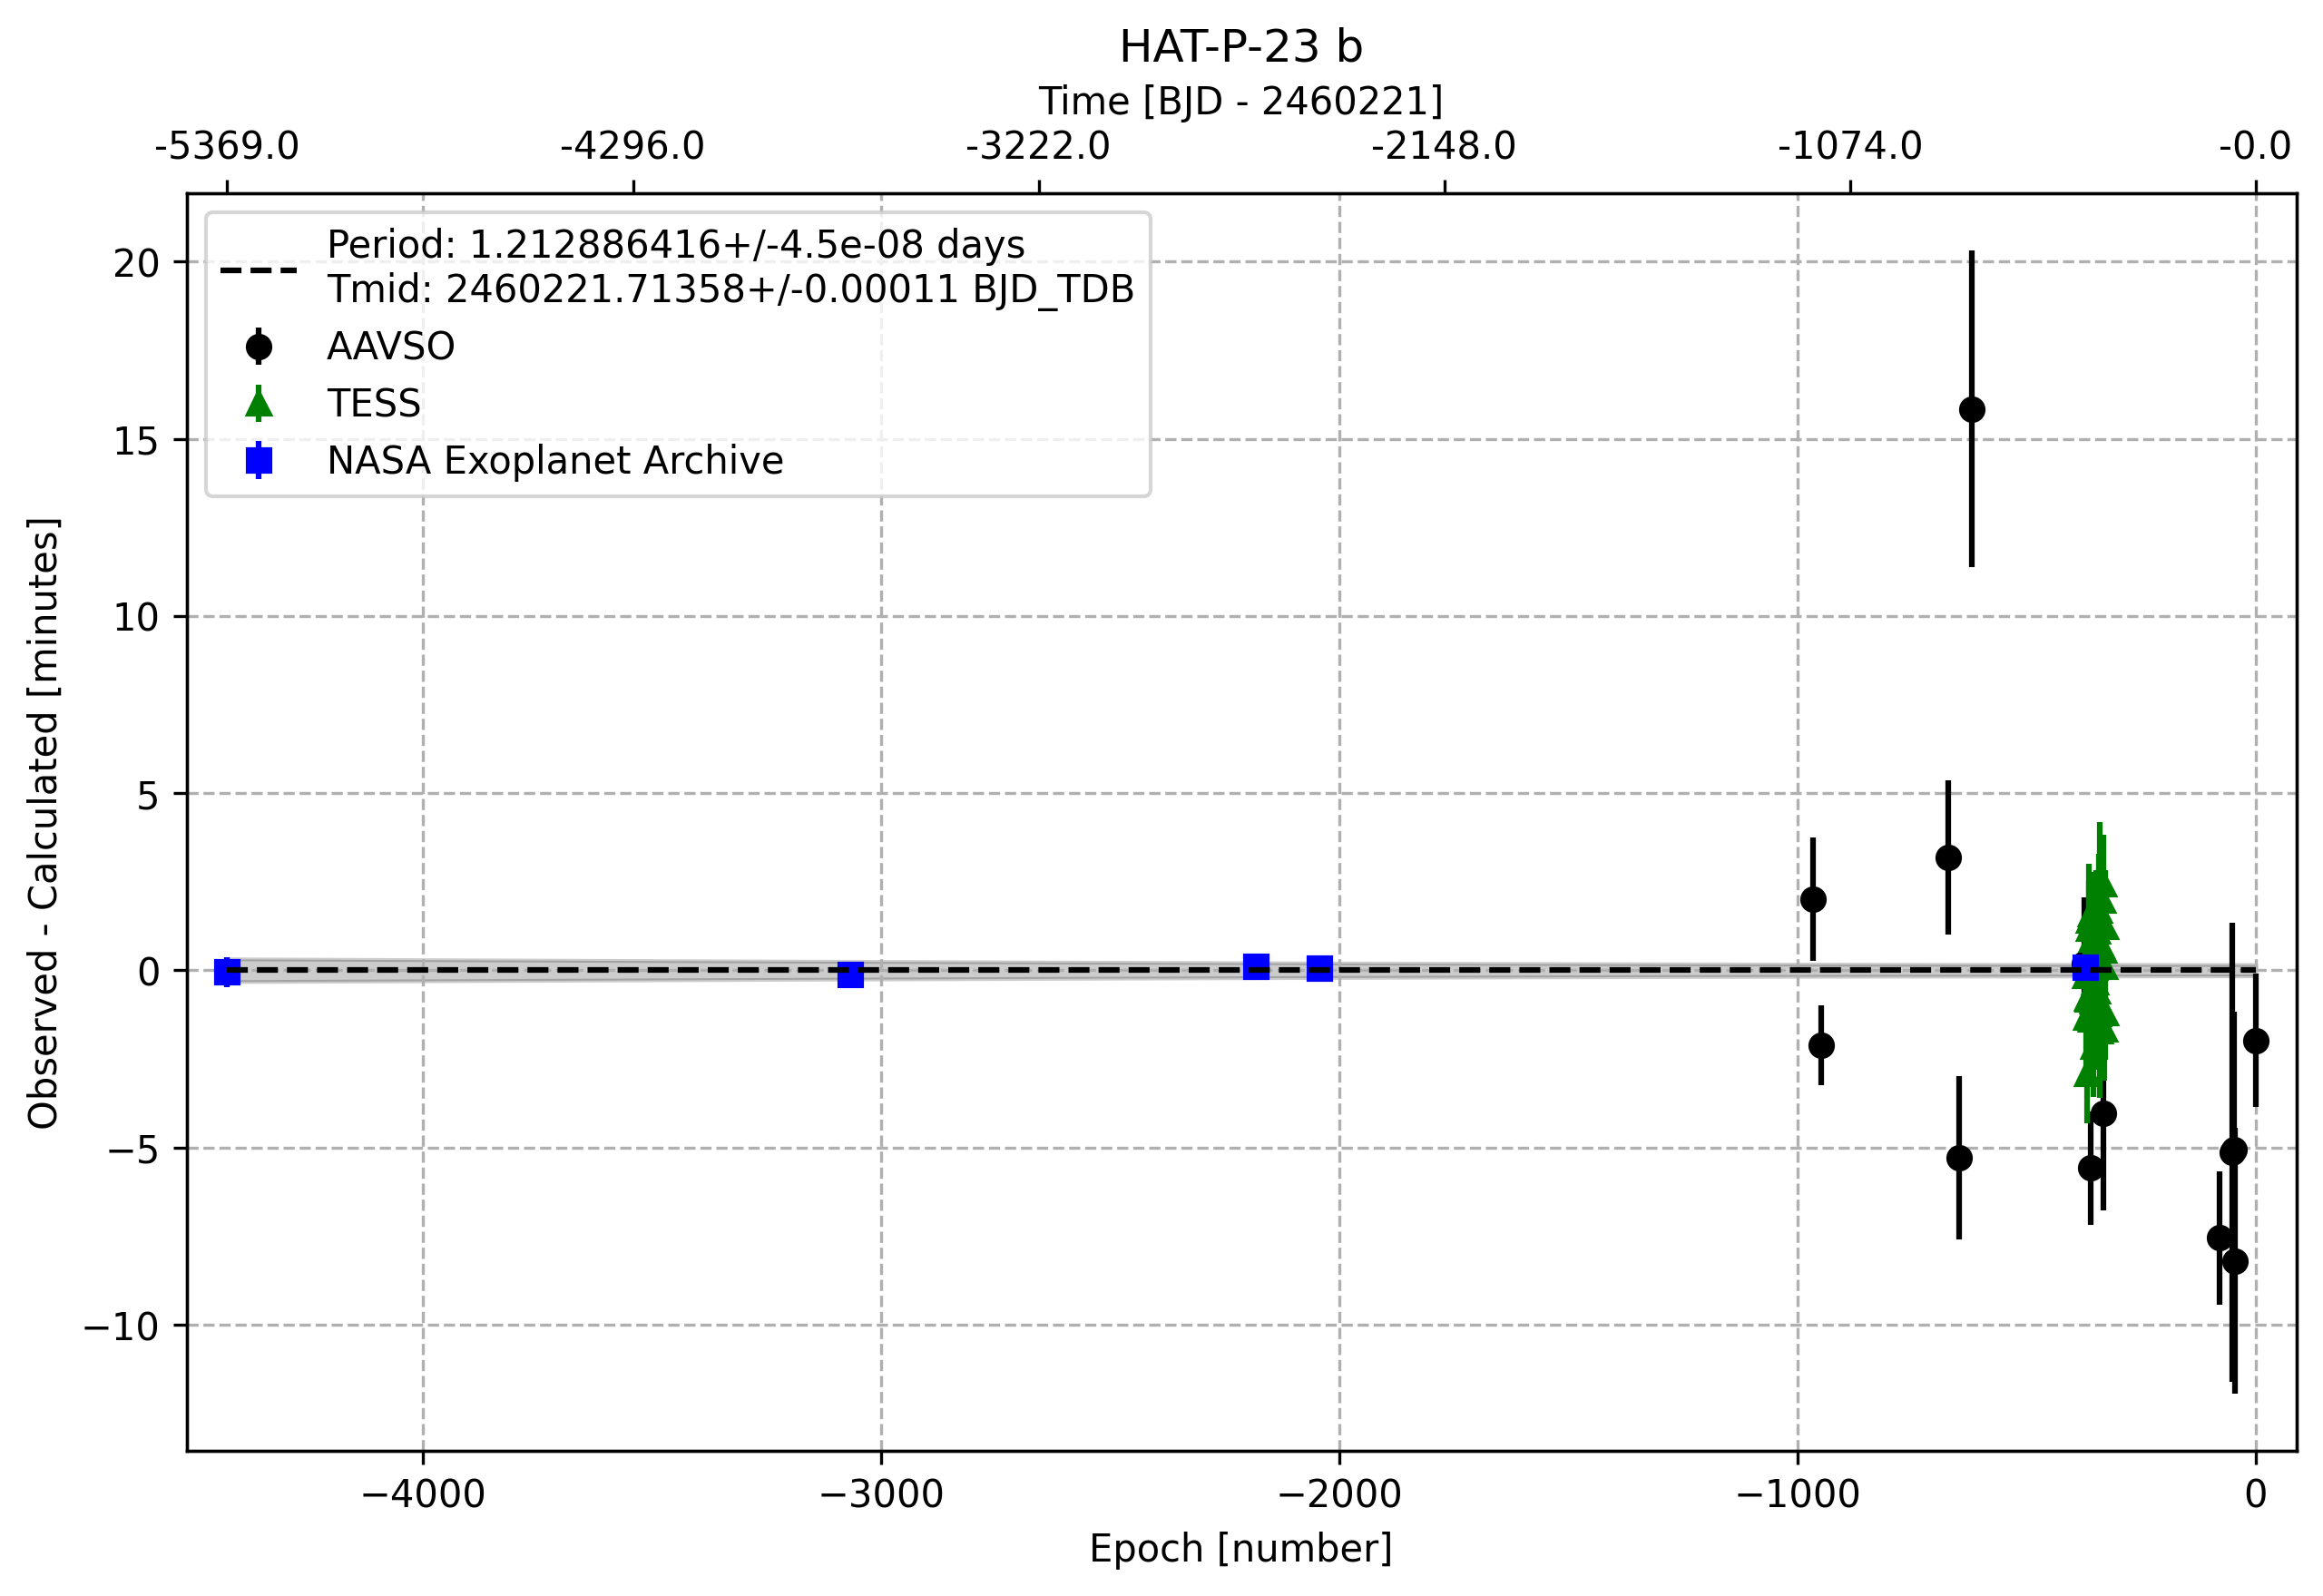Click the legend's Period 1.212886416 text line
Viewport: 2323px width, 1596px height.
676,245
